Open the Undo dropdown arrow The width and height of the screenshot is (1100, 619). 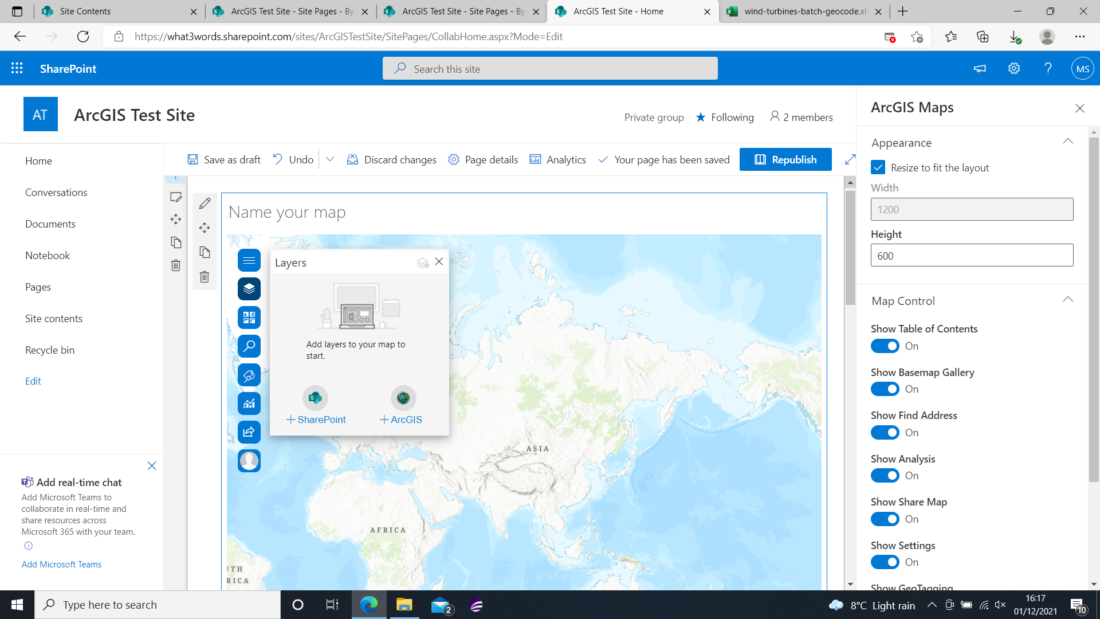click(330, 159)
